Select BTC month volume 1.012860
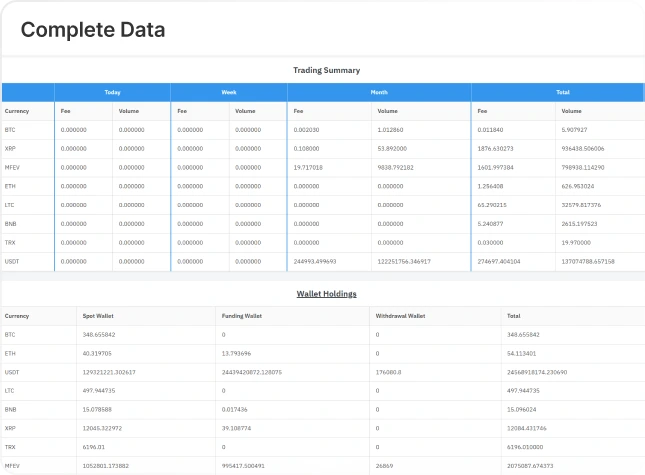 point(390,130)
